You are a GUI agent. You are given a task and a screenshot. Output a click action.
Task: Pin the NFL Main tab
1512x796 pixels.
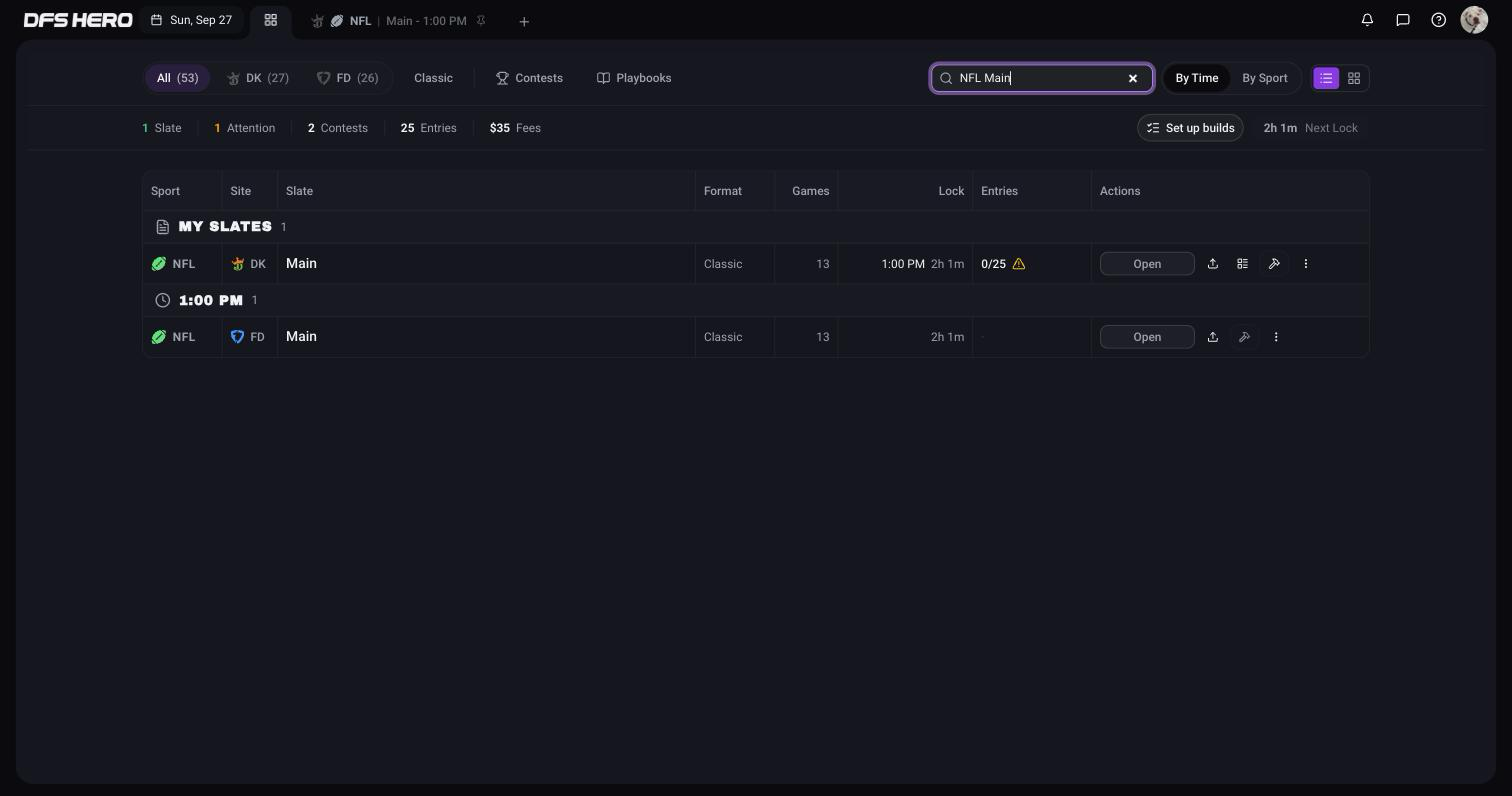pos(481,21)
